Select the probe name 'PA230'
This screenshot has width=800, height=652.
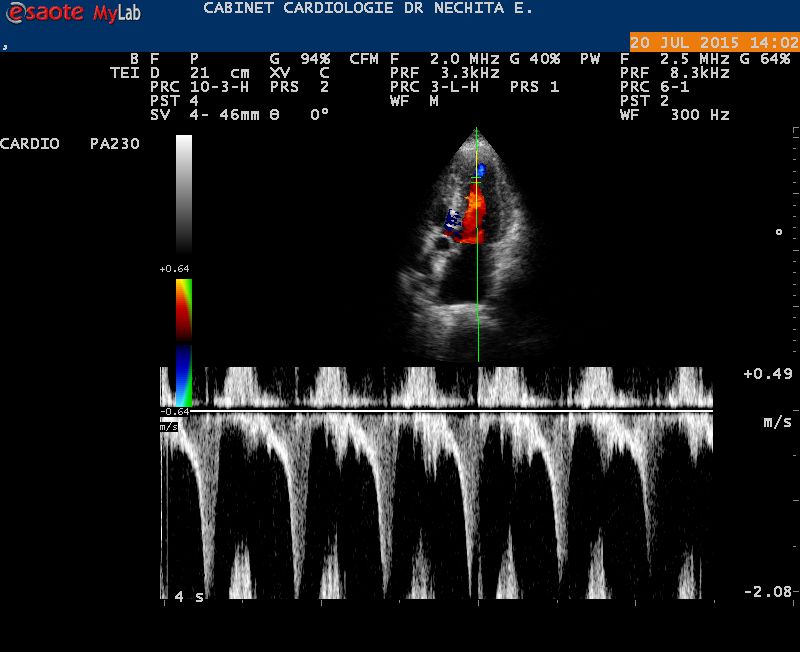click(x=115, y=144)
